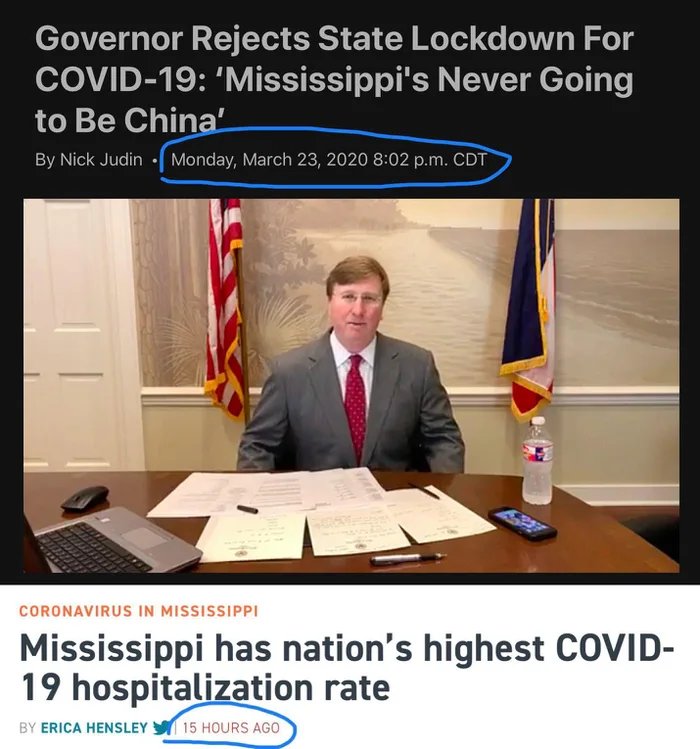700x749 pixels.
Task: Click the American flag in the photo
Action: coord(225,306)
